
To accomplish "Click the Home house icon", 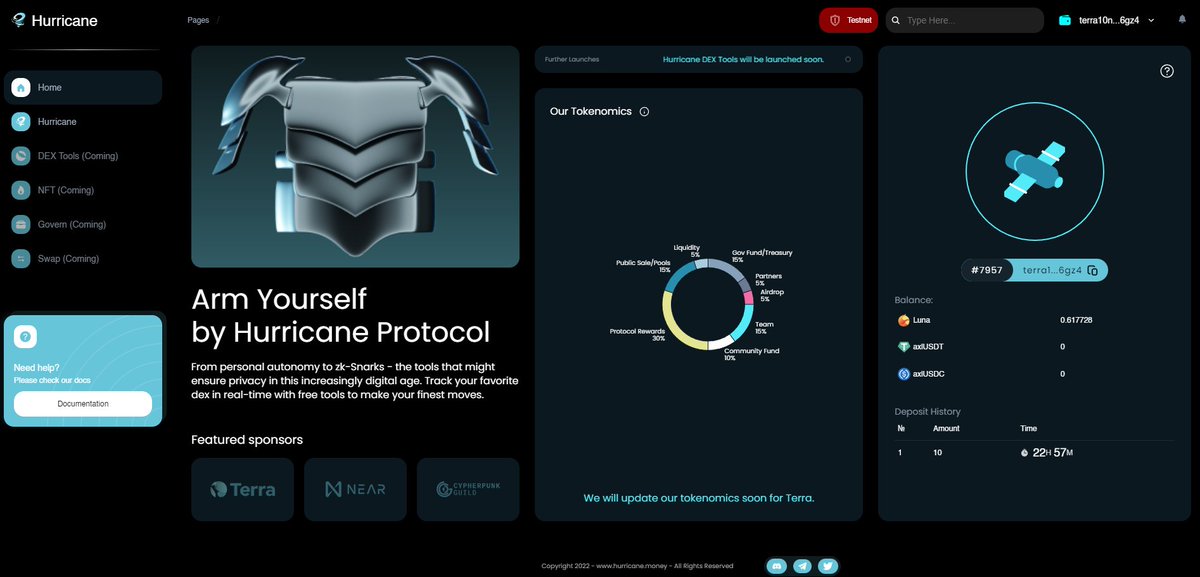I will [21, 87].
